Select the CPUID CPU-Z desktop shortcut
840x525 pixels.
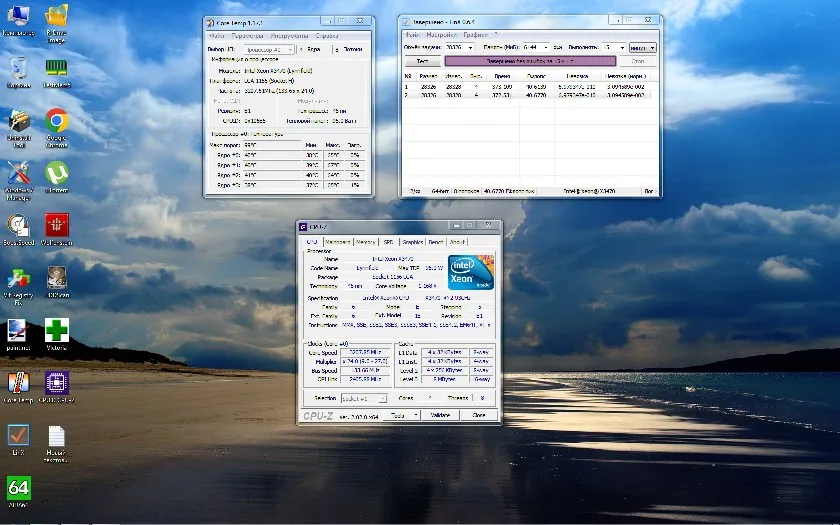56,387
